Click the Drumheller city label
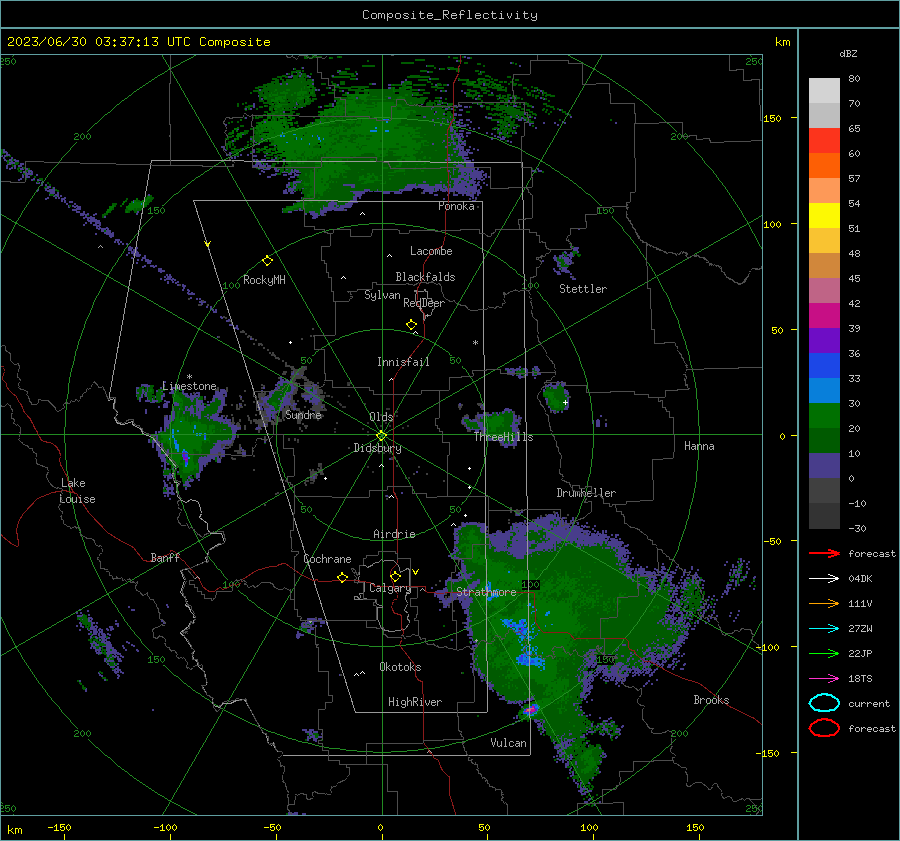900x841 pixels. (x=586, y=493)
